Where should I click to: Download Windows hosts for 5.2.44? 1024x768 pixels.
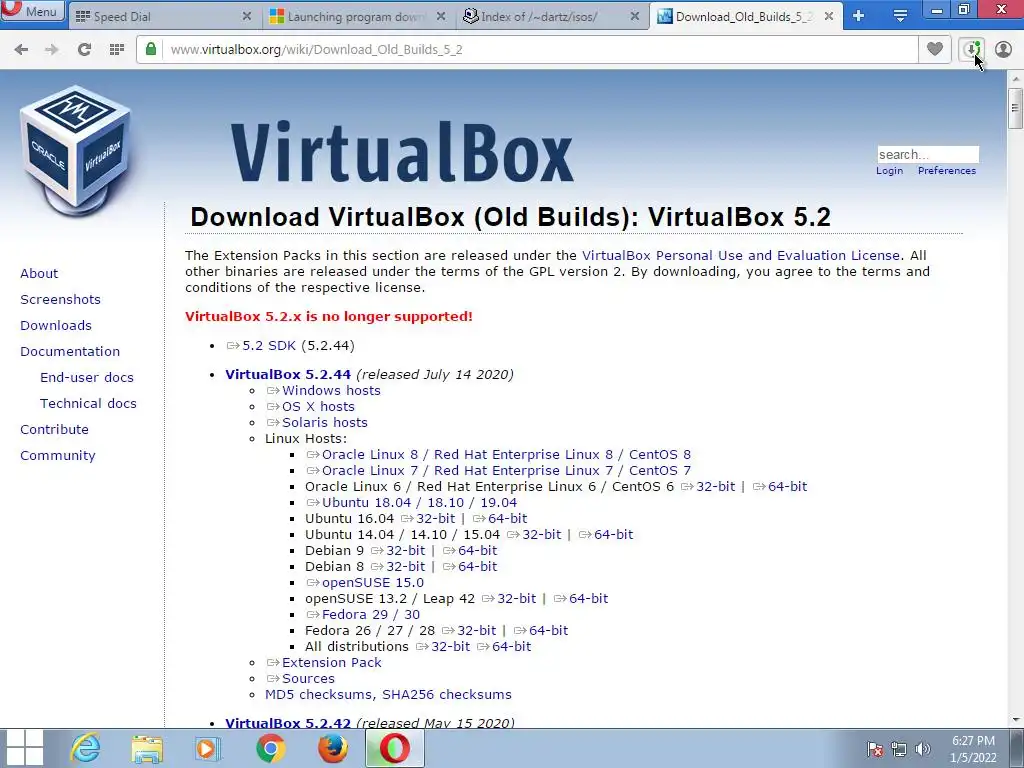click(x=323, y=391)
